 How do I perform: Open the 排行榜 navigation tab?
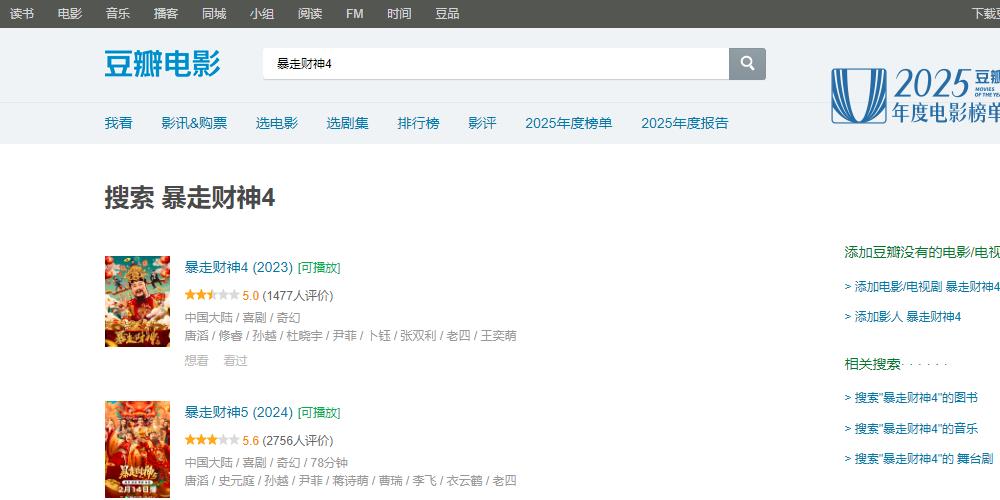click(x=418, y=123)
